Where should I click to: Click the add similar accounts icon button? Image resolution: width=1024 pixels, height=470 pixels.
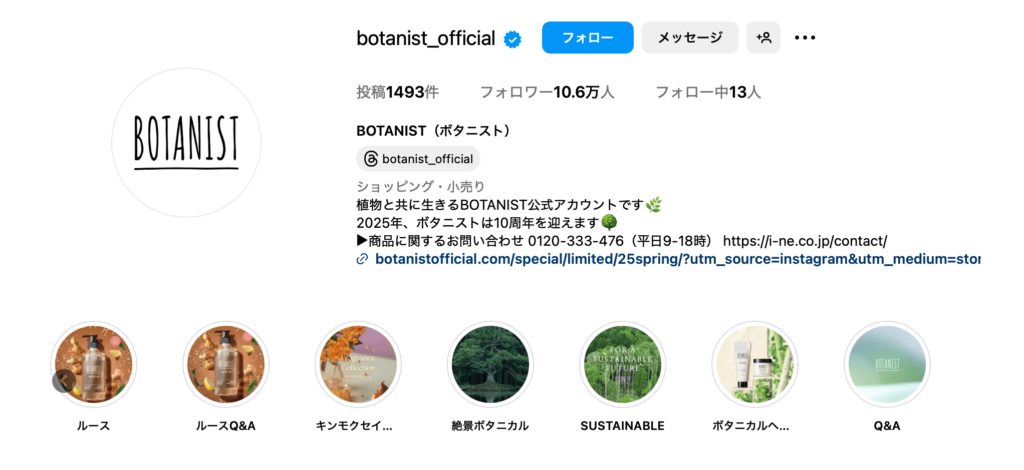click(763, 38)
